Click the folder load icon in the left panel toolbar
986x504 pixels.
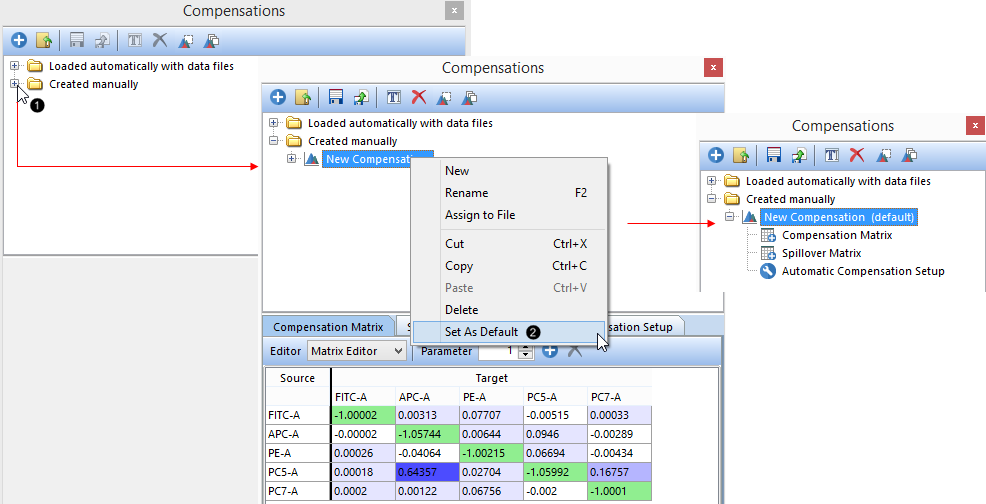(x=44, y=41)
